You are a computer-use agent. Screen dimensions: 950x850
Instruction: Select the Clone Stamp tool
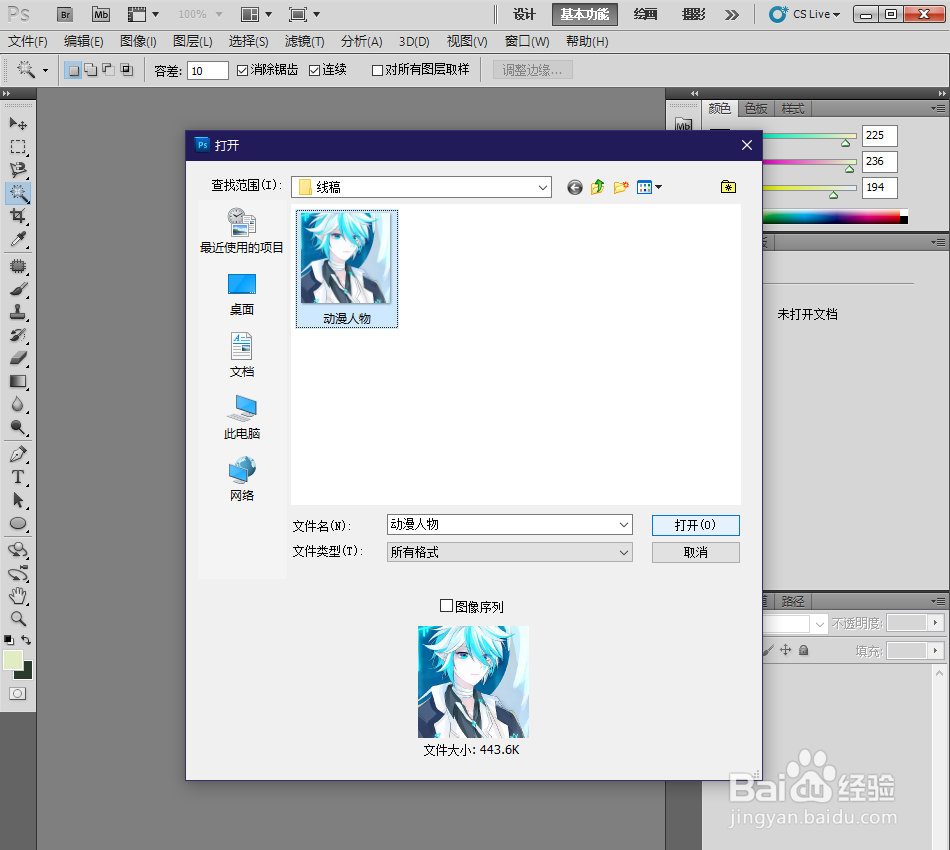[18, 312]
